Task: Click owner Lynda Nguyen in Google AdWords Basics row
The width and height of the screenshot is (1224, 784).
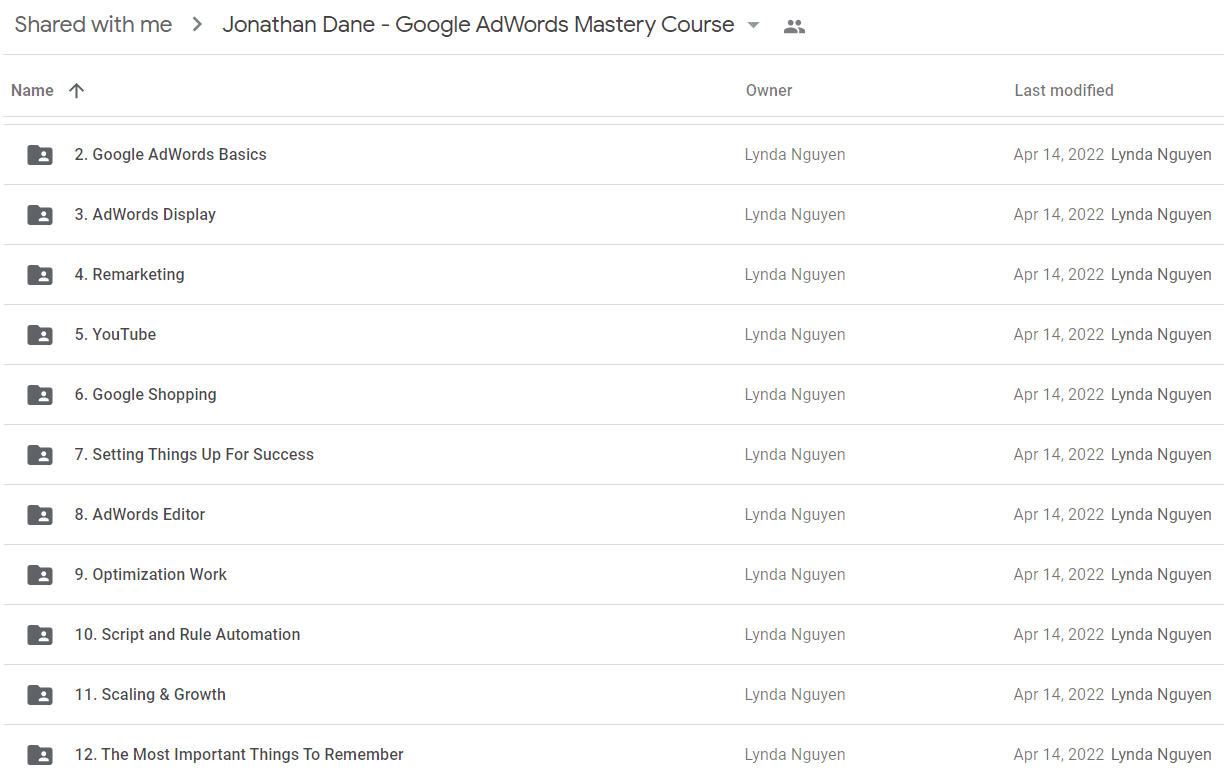Action: [x=795, y=154]
